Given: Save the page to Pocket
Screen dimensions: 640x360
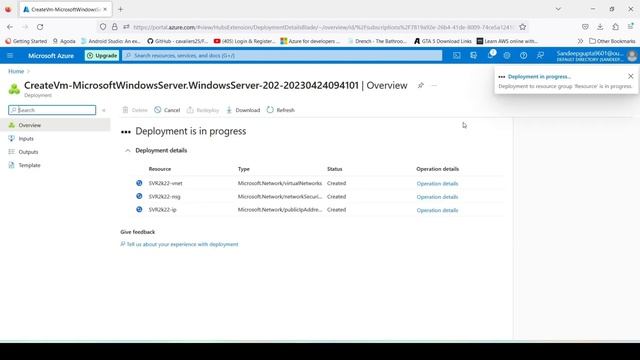Looking at the screenshot, I should [x=585, y=27].
